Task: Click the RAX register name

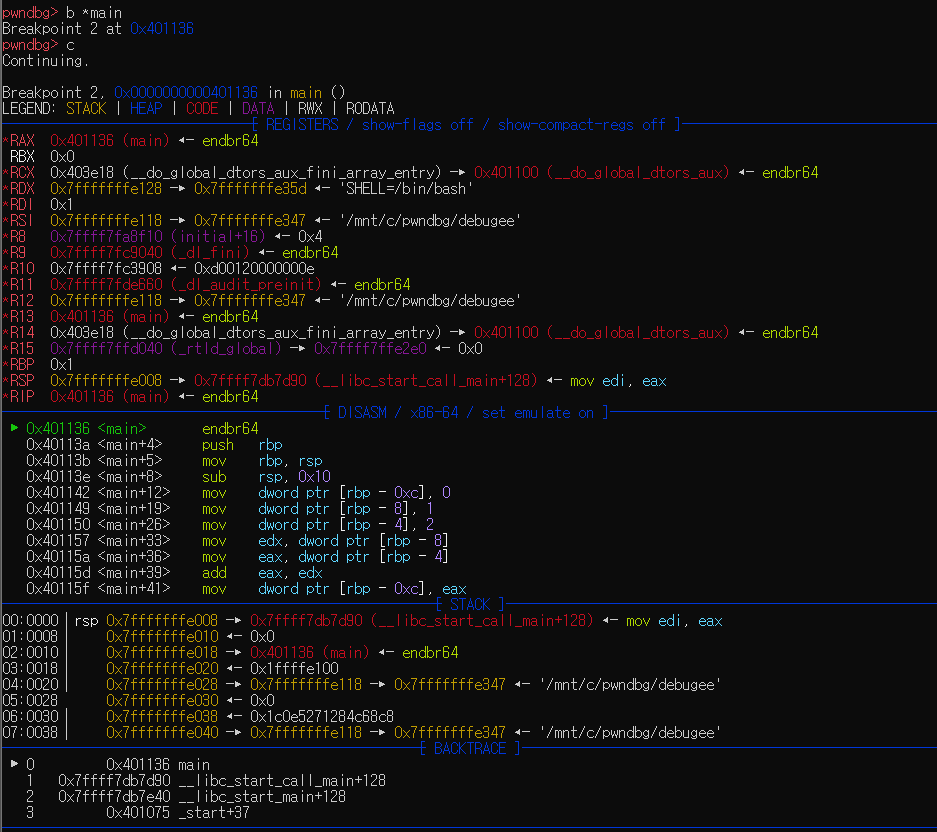Action: 22,140
